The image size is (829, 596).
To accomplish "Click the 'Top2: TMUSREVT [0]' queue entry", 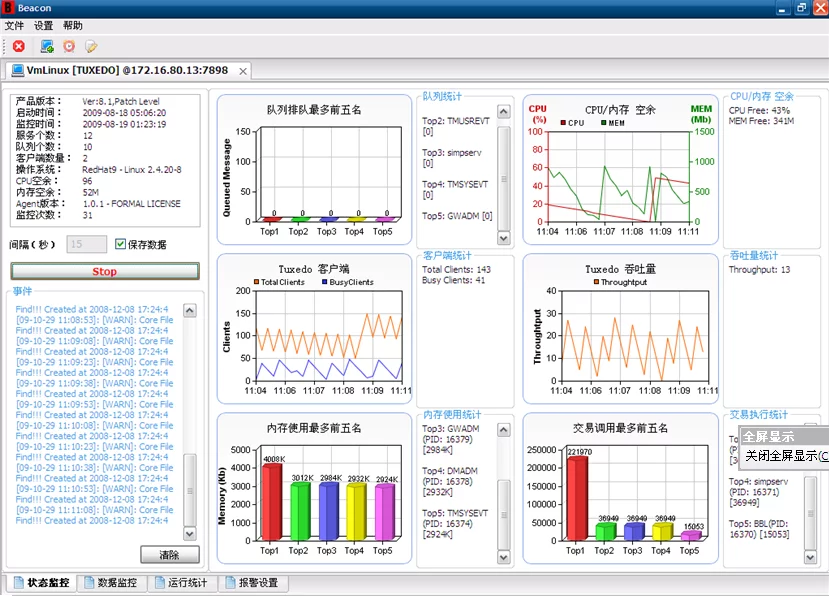I will (x=456, y=126).
